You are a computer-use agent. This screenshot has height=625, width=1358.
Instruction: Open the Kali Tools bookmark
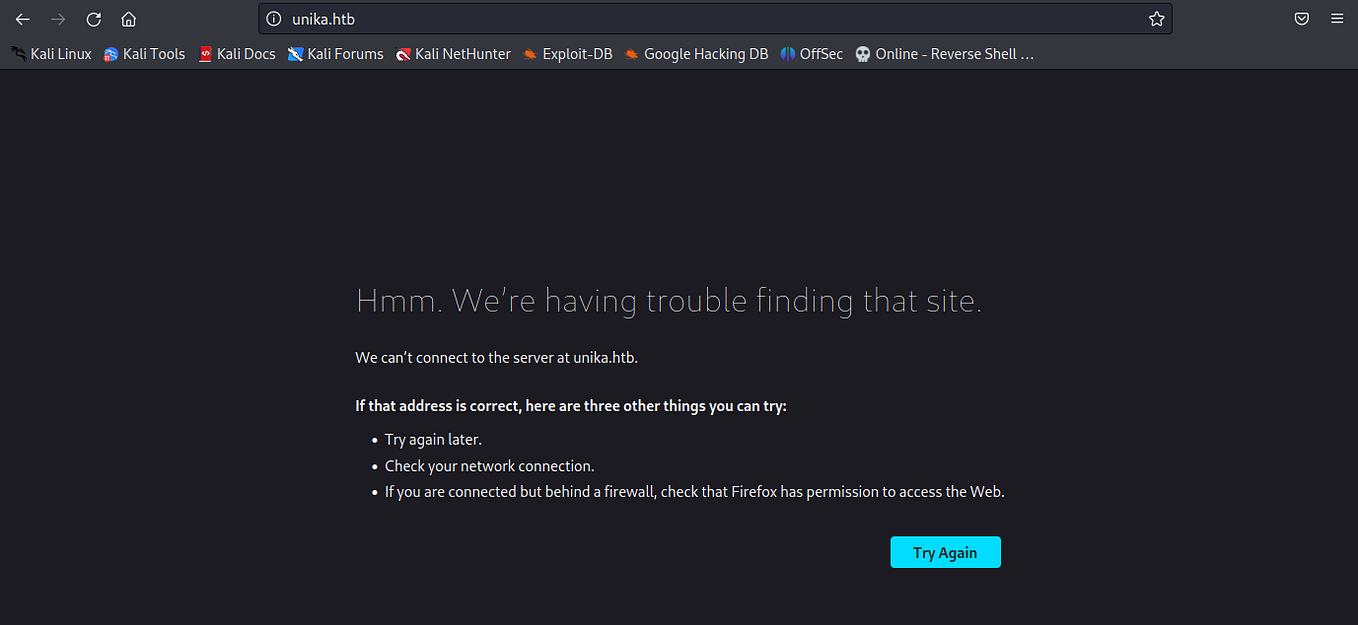145,54
